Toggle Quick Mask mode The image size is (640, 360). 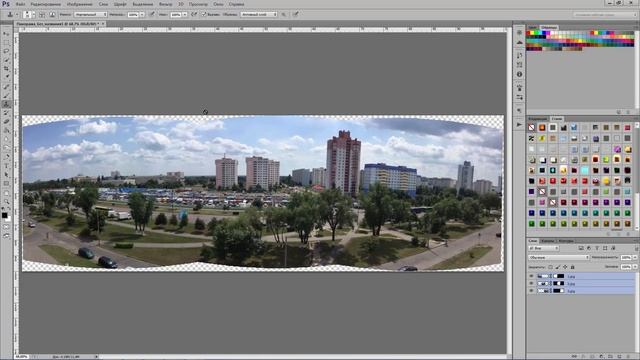pyautogui.click(x=6, y=227)
